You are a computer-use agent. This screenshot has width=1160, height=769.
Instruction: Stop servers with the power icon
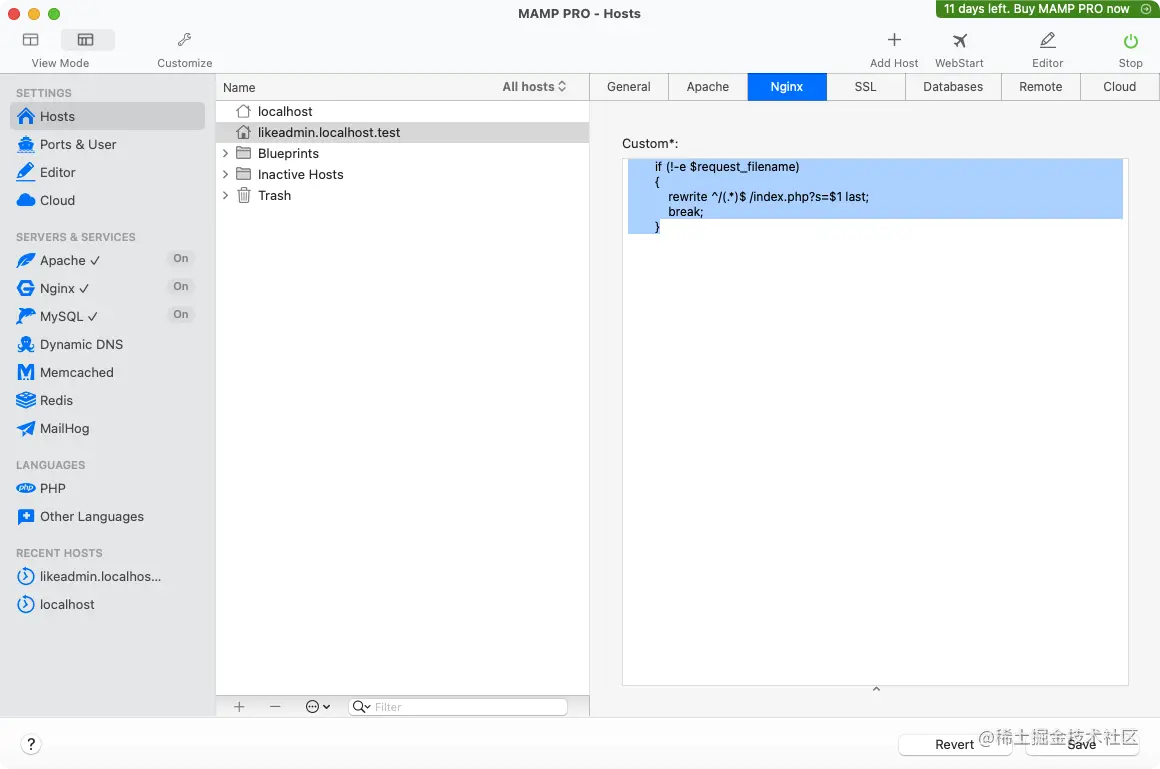click(x=1130, y=41)
